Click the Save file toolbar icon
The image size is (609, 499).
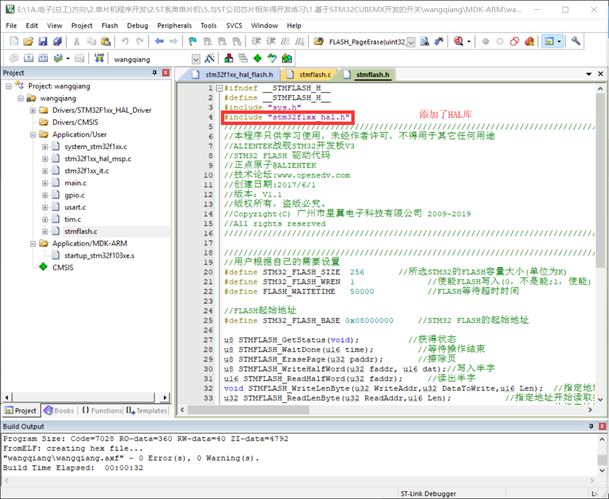[x=44, y=42]
